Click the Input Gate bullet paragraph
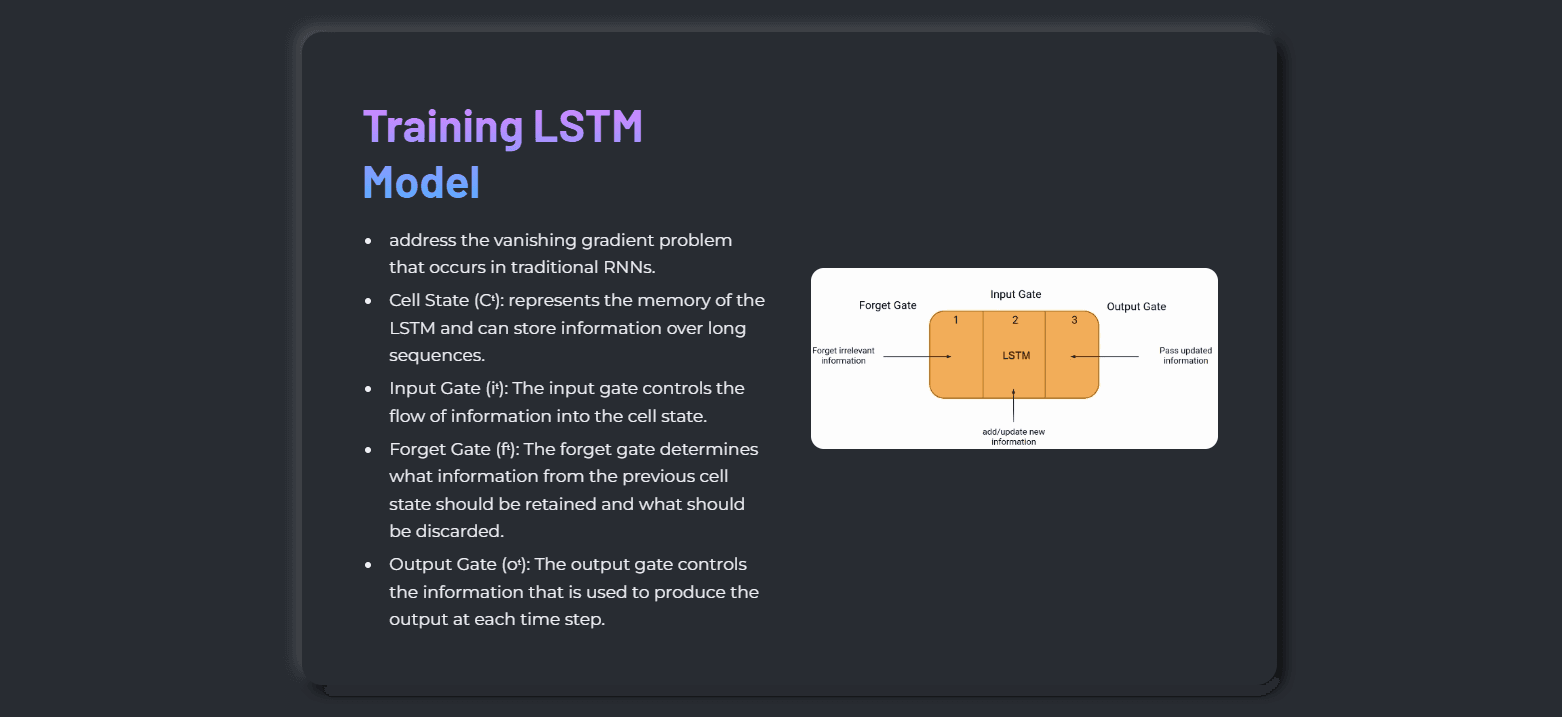Image resolution: width=1562 pixels, height=717 pixels. click(567, 402)
